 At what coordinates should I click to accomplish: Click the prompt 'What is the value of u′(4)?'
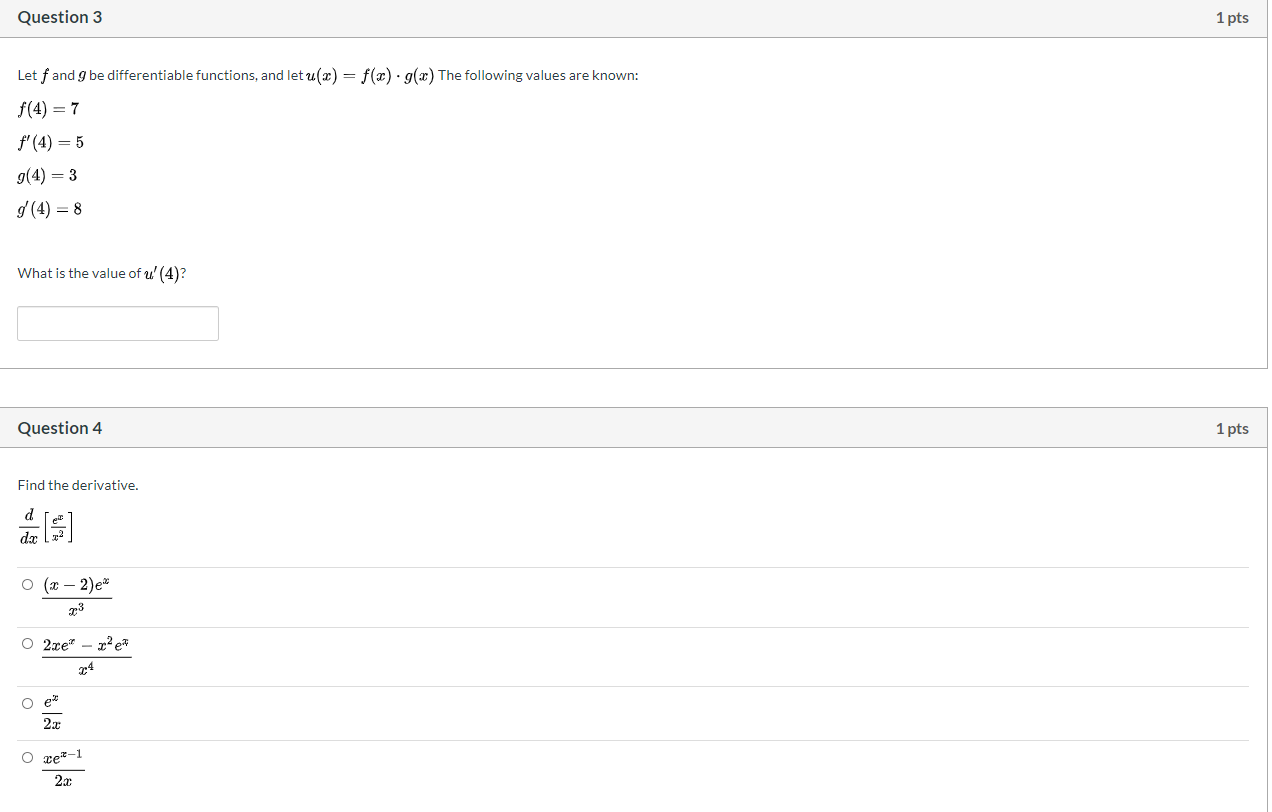coord(102,273)
